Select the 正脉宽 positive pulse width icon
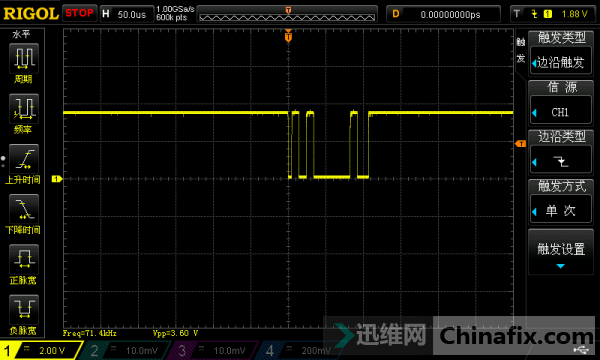This screenshot has height=360, width=600. (24, 259)
